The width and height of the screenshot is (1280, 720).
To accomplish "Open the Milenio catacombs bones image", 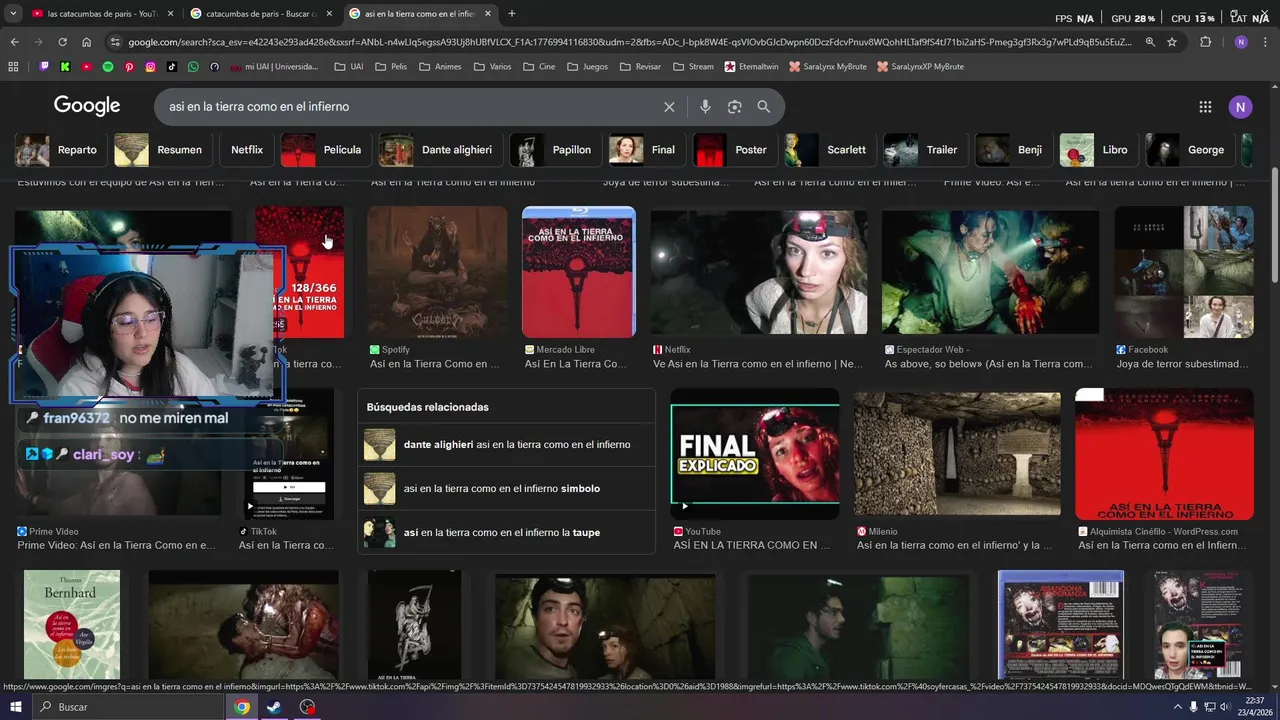I will (957, 454).
